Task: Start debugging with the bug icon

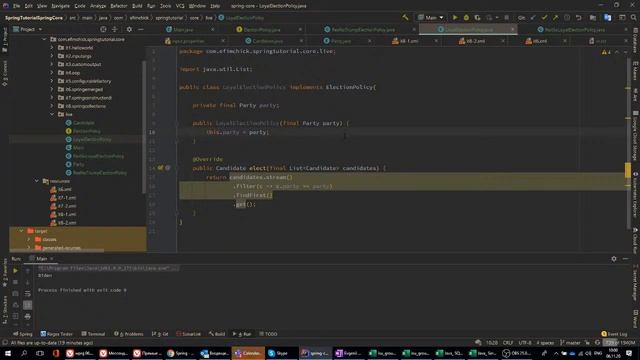Action: click(x=466, y=18)
